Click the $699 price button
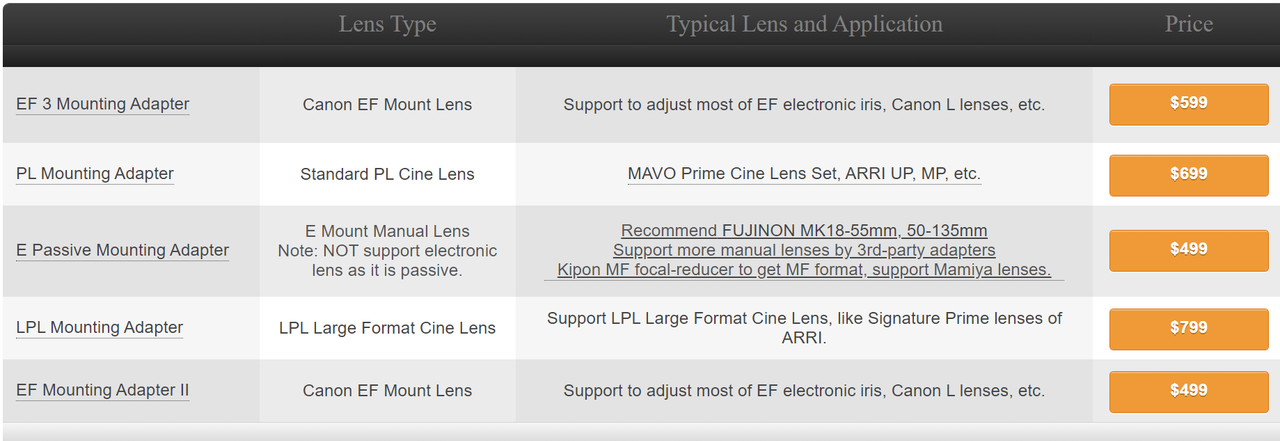This screenshot has width=1280, height=441. 1188,174
